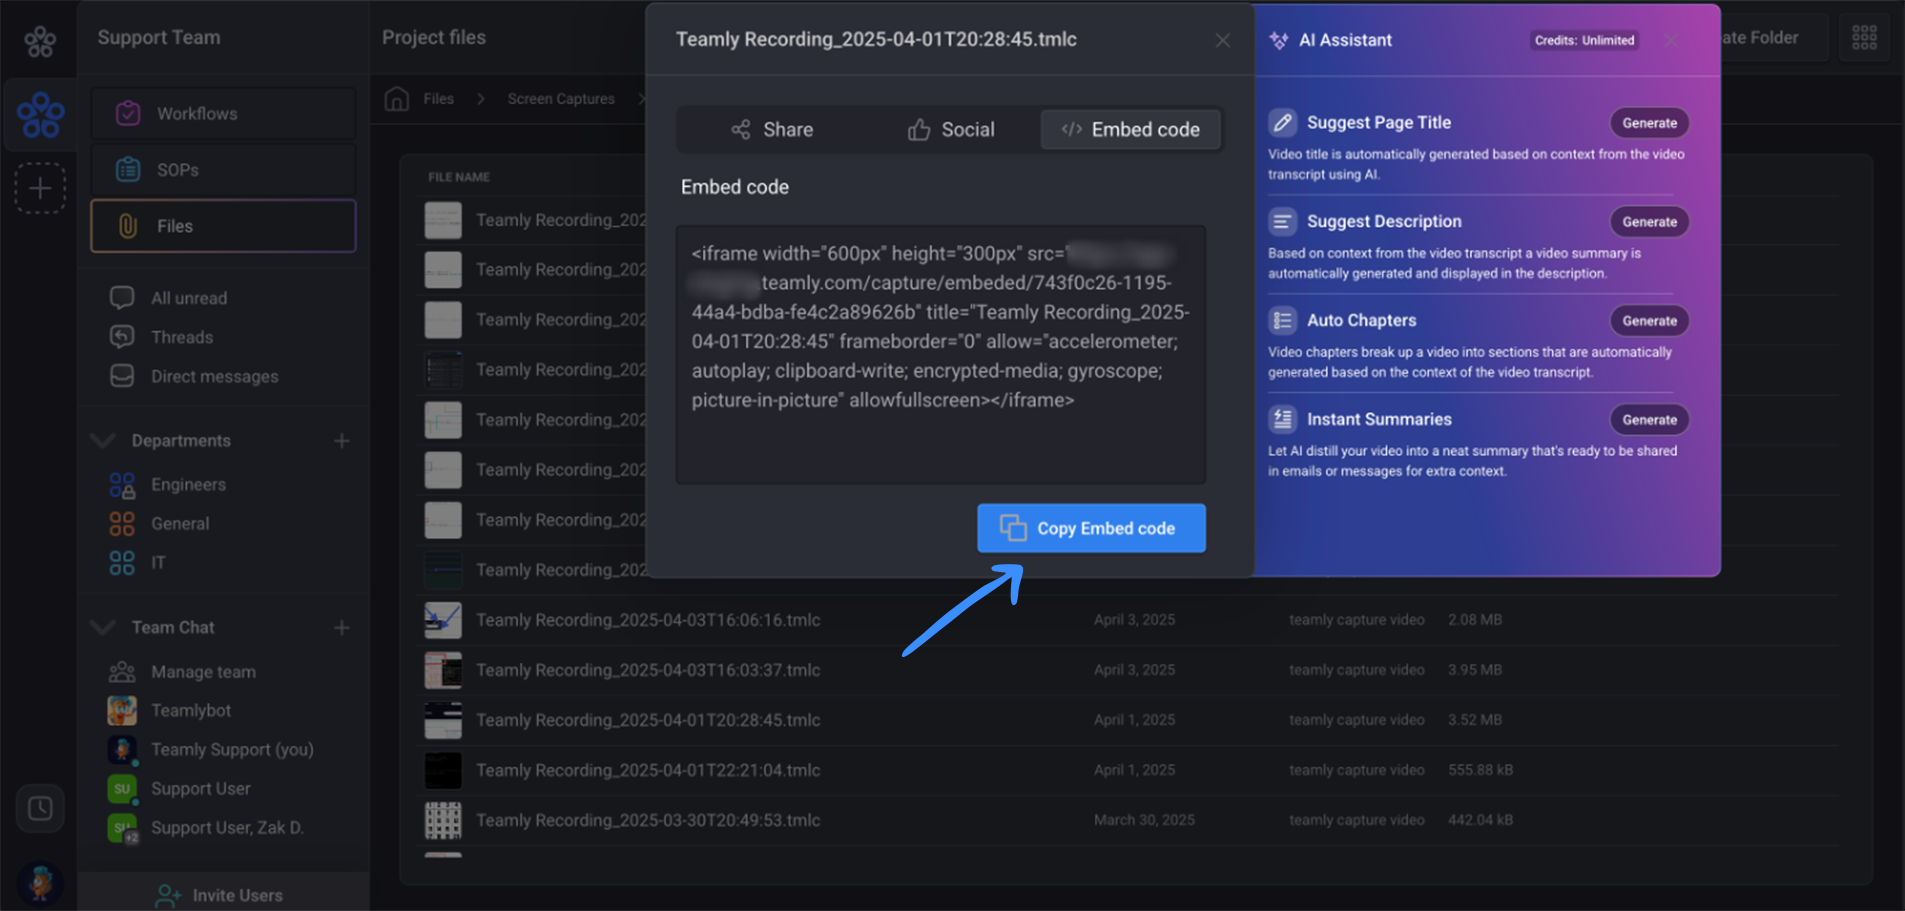Open the user avatar at bottom-left
The width and height of the screenshot is (1905, 911).
point(41,882)
